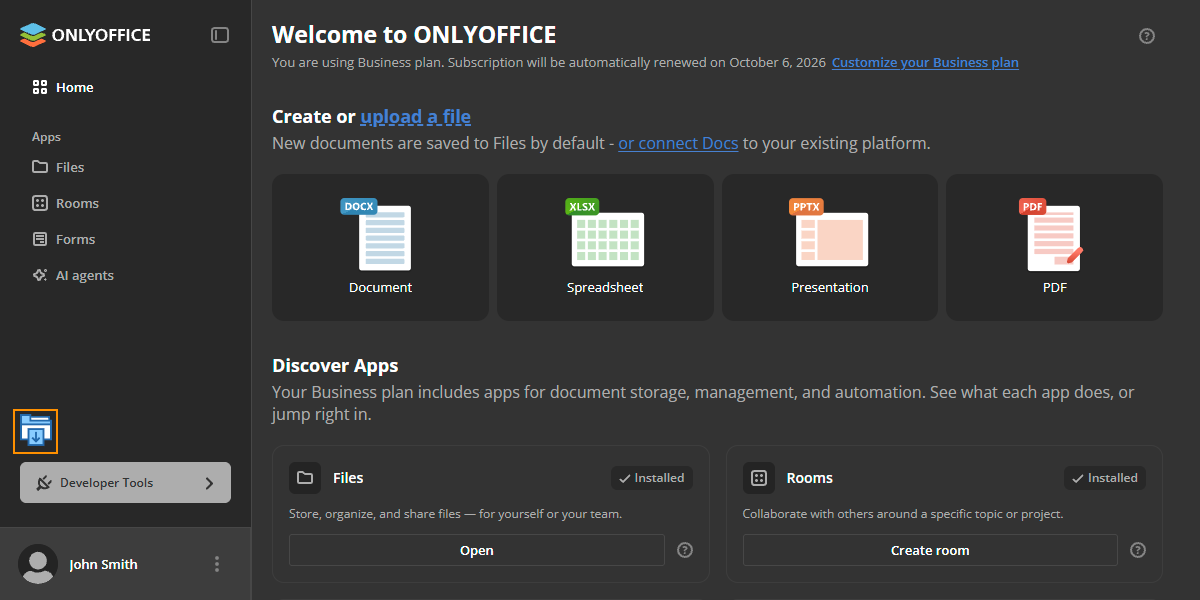This screenshot has height=600, width=1200.
Task: Create a new DOCX Document
Action: 380,247
